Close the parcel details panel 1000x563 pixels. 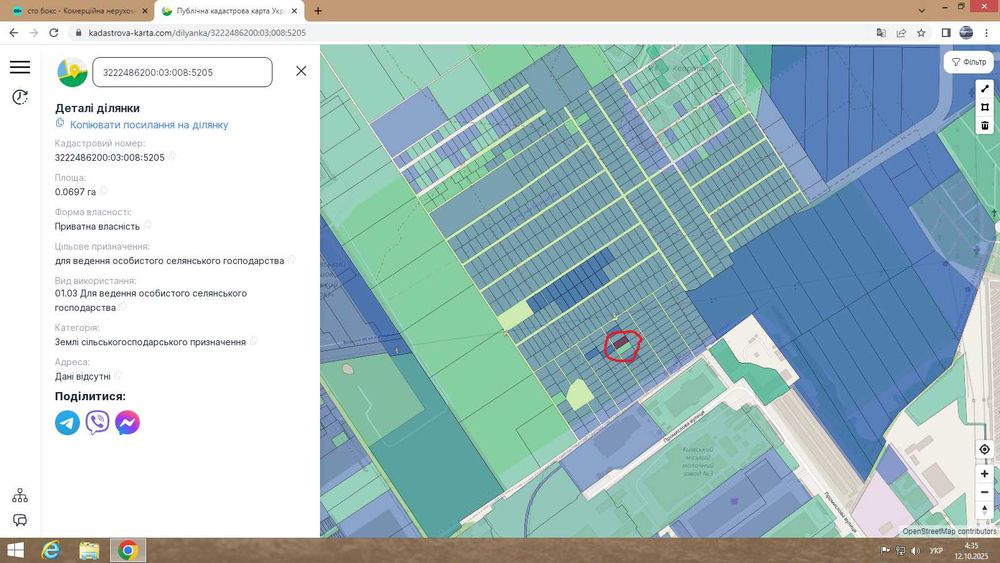point(301,71)
